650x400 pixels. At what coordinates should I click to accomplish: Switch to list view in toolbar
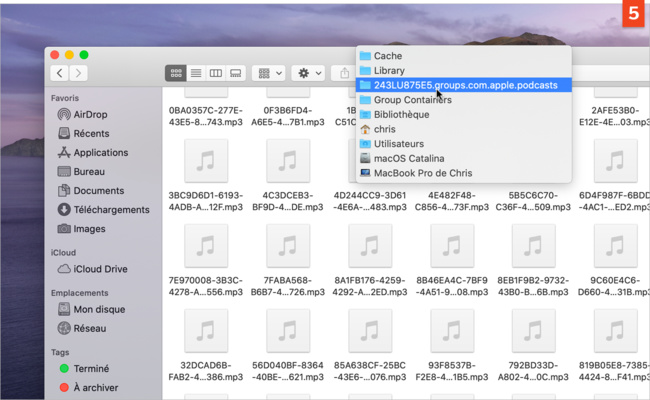[x=196, y=73]
